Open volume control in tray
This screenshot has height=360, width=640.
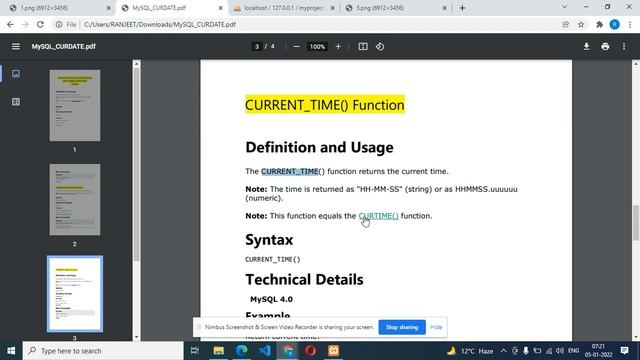click(x=560, y=351)
